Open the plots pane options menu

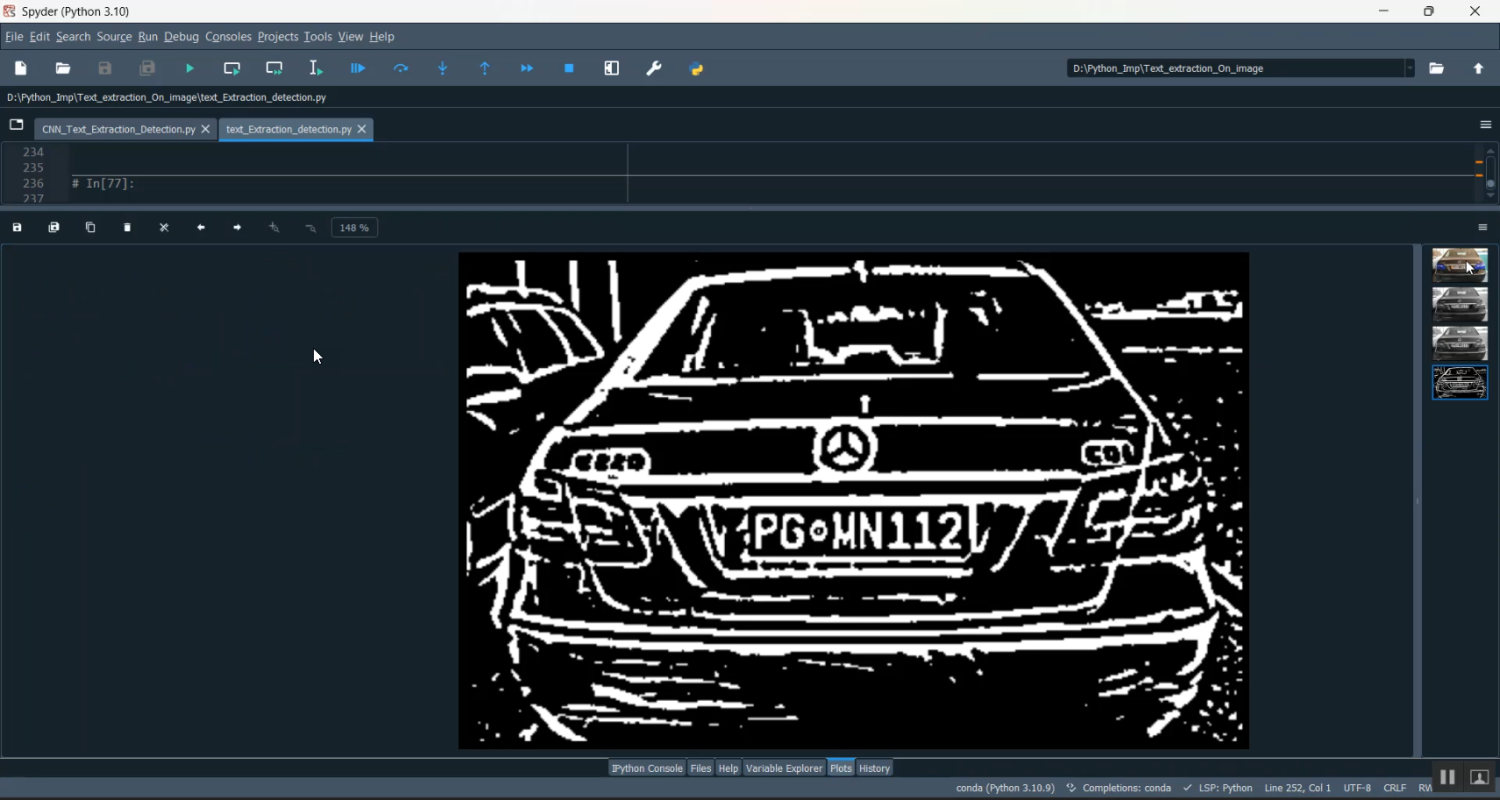(1484, 228)
